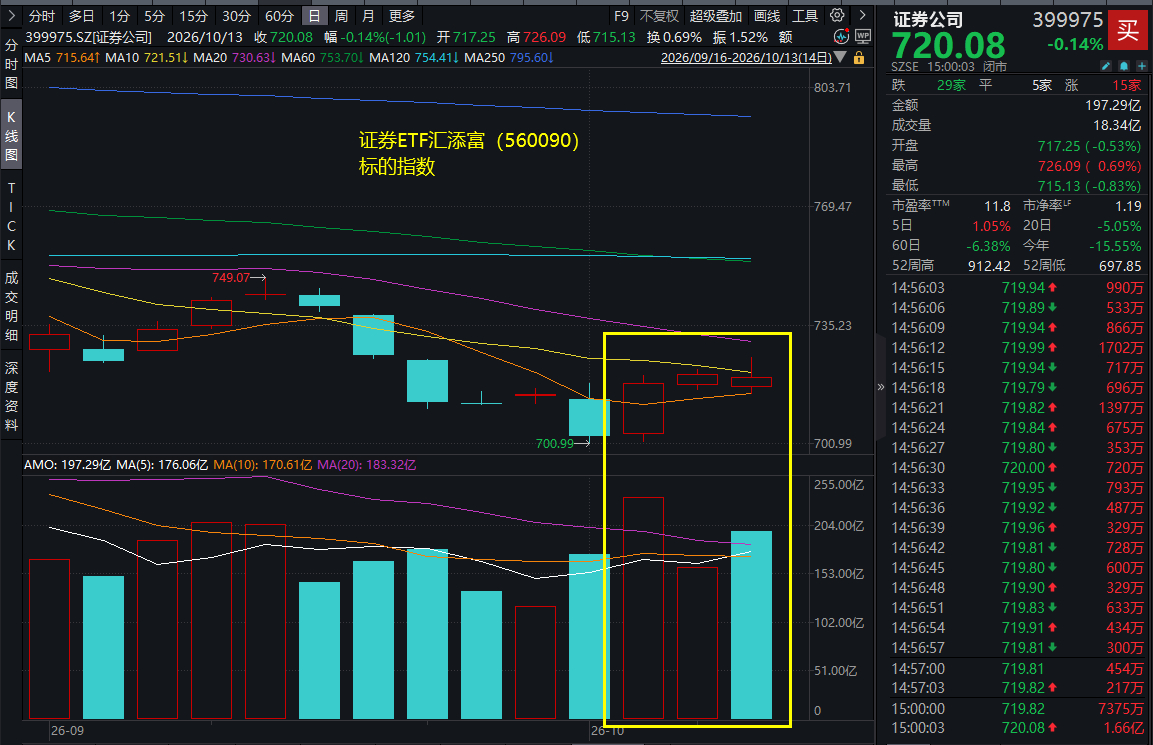Open the TICK side tab
The image size is (1153, 745).
tap(11, 216)
